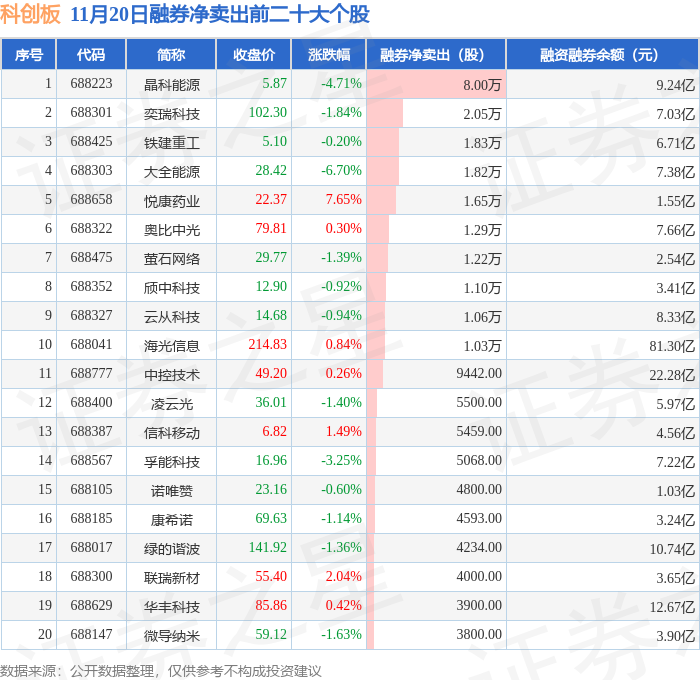Click the 11月20日融券净卖出前二十大个股 heading
The height and width of the screenshot is (680, 700).
click(x=220, y=14)
